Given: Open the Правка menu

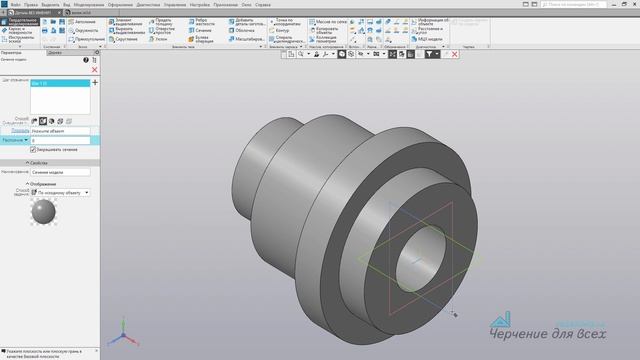Looking at the screenshot, I should click(x=31, y=4).
